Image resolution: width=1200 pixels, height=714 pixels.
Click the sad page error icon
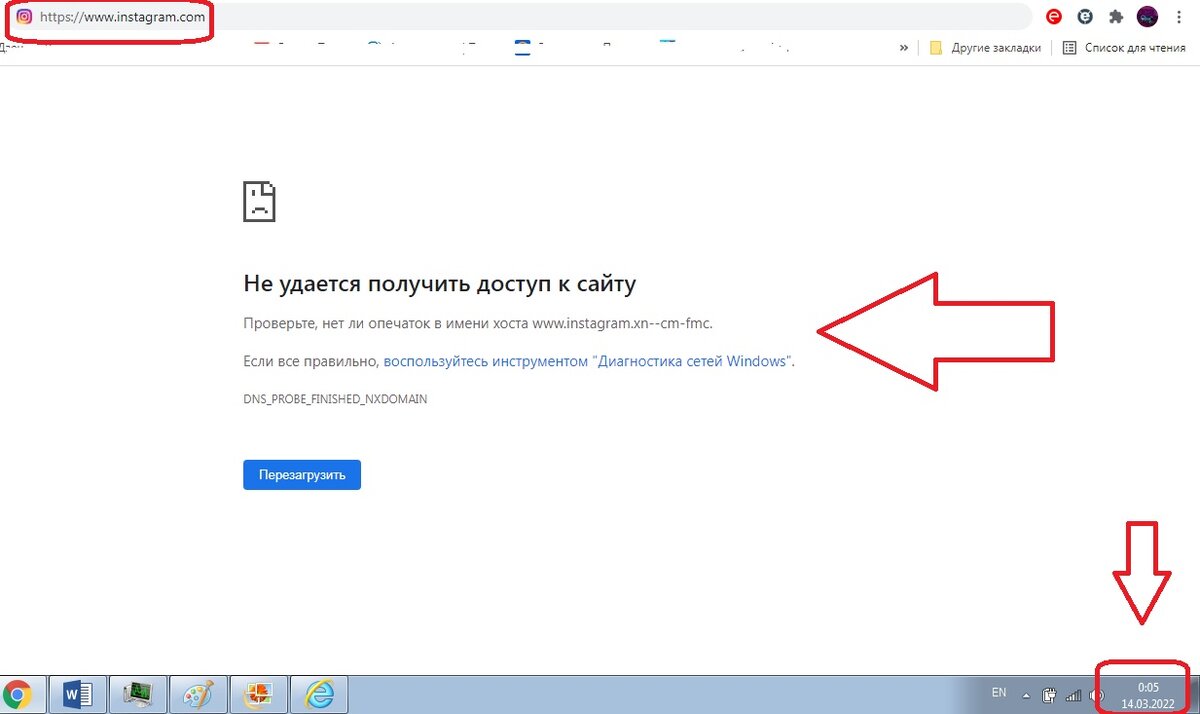259,201
